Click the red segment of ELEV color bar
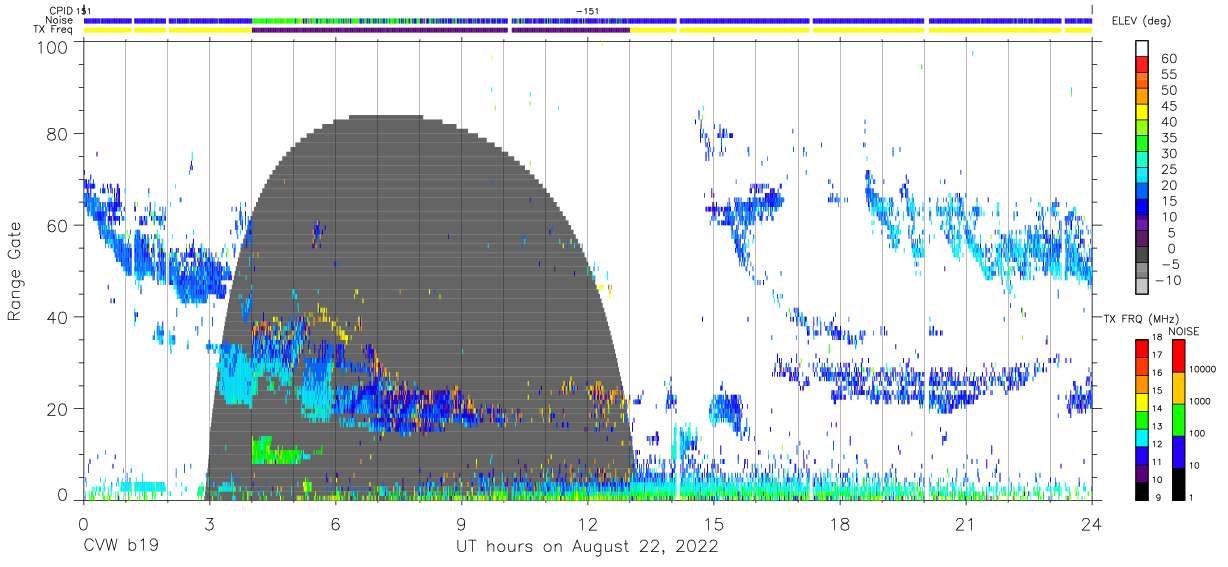The width and height of the screenshot is (1228, 567). tap(1142, 64)
